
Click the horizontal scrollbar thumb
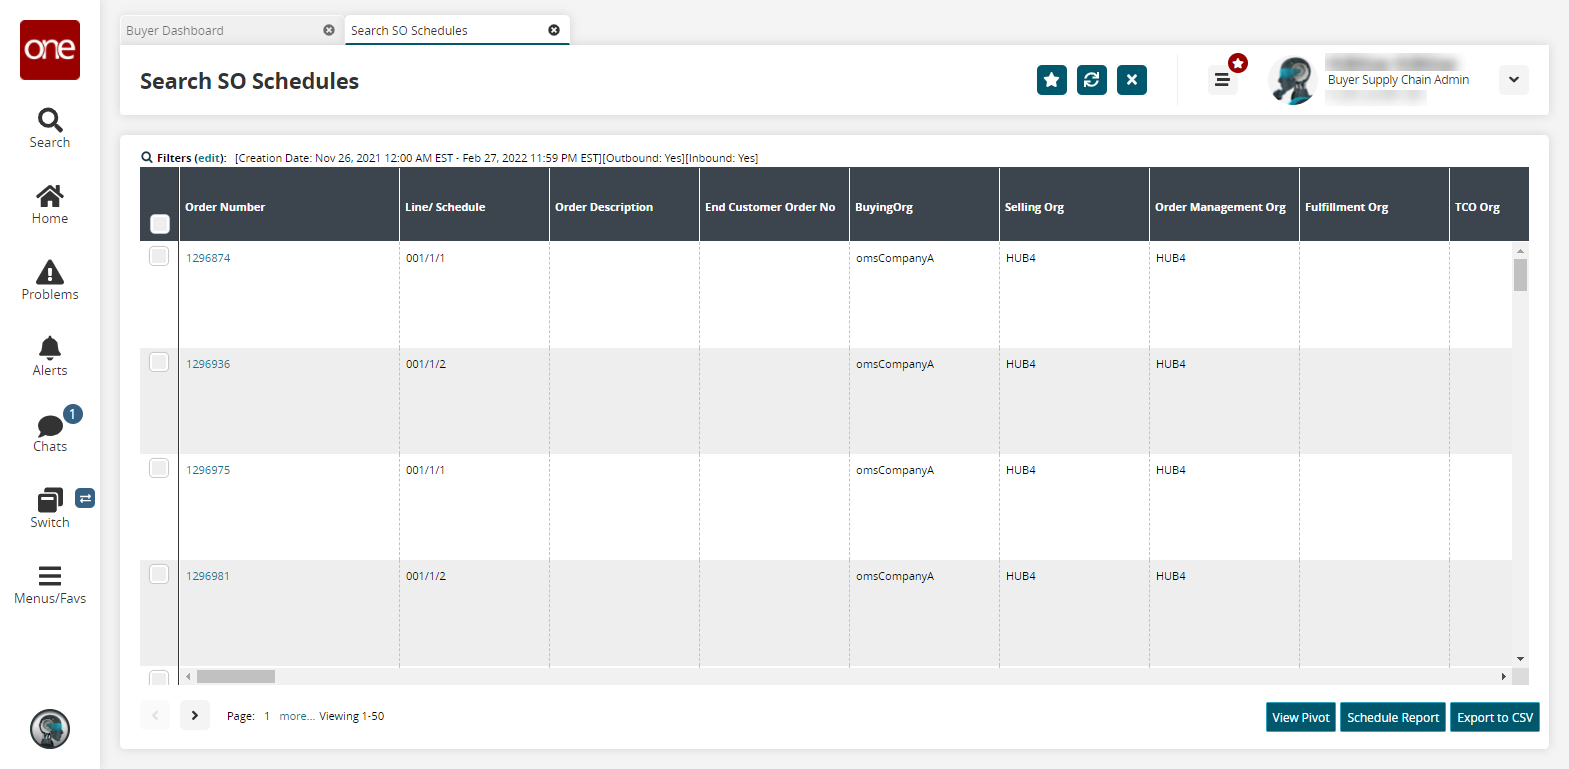pyautogui.click(x=236, y=677)
